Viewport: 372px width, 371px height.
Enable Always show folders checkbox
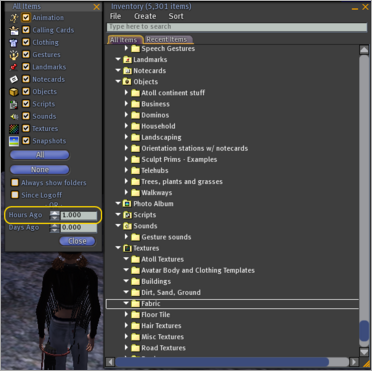pyautogui.click(x=15, y=183)
